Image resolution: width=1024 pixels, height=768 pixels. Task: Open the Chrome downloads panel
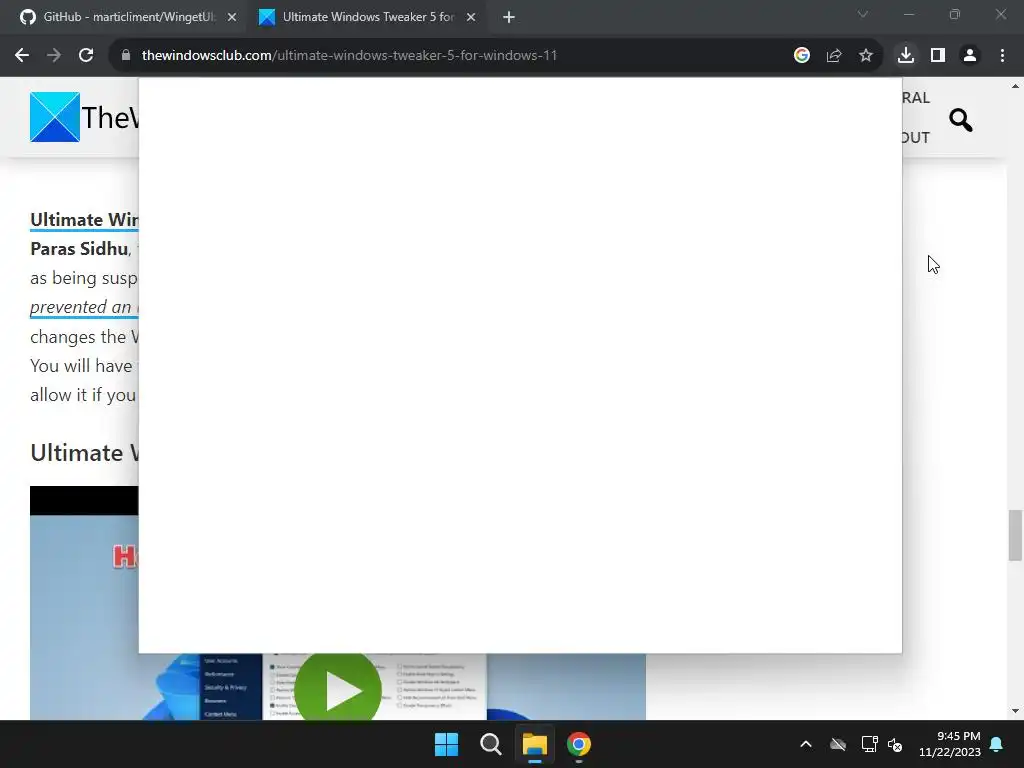(906, 56)
